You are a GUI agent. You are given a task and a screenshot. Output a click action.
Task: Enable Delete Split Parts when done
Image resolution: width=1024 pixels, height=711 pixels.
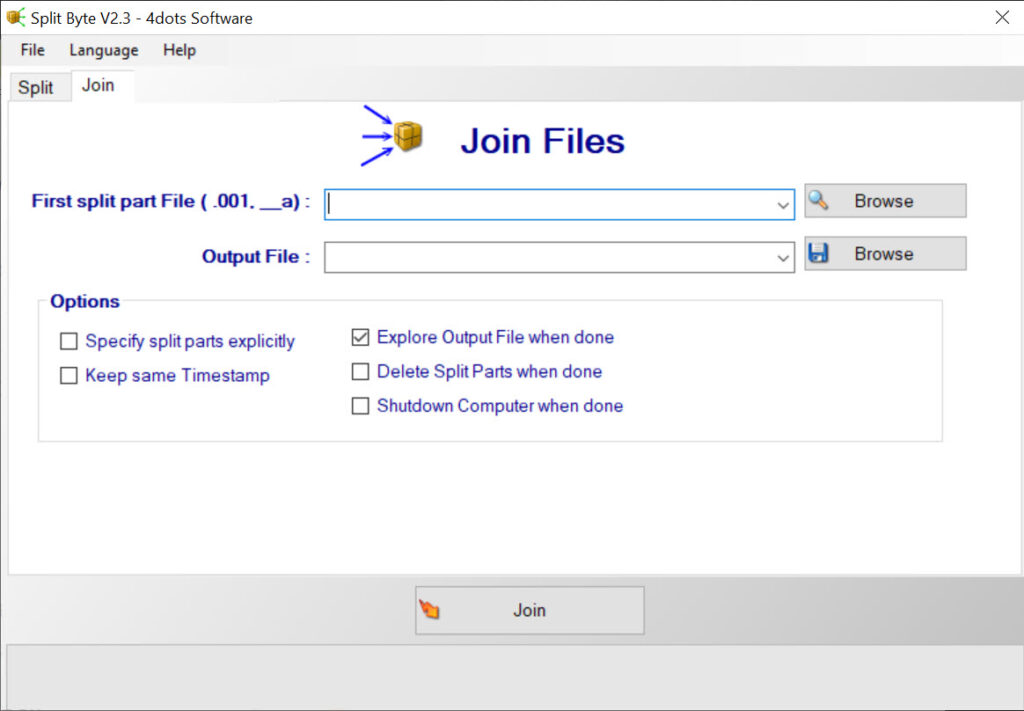point(360,372)
